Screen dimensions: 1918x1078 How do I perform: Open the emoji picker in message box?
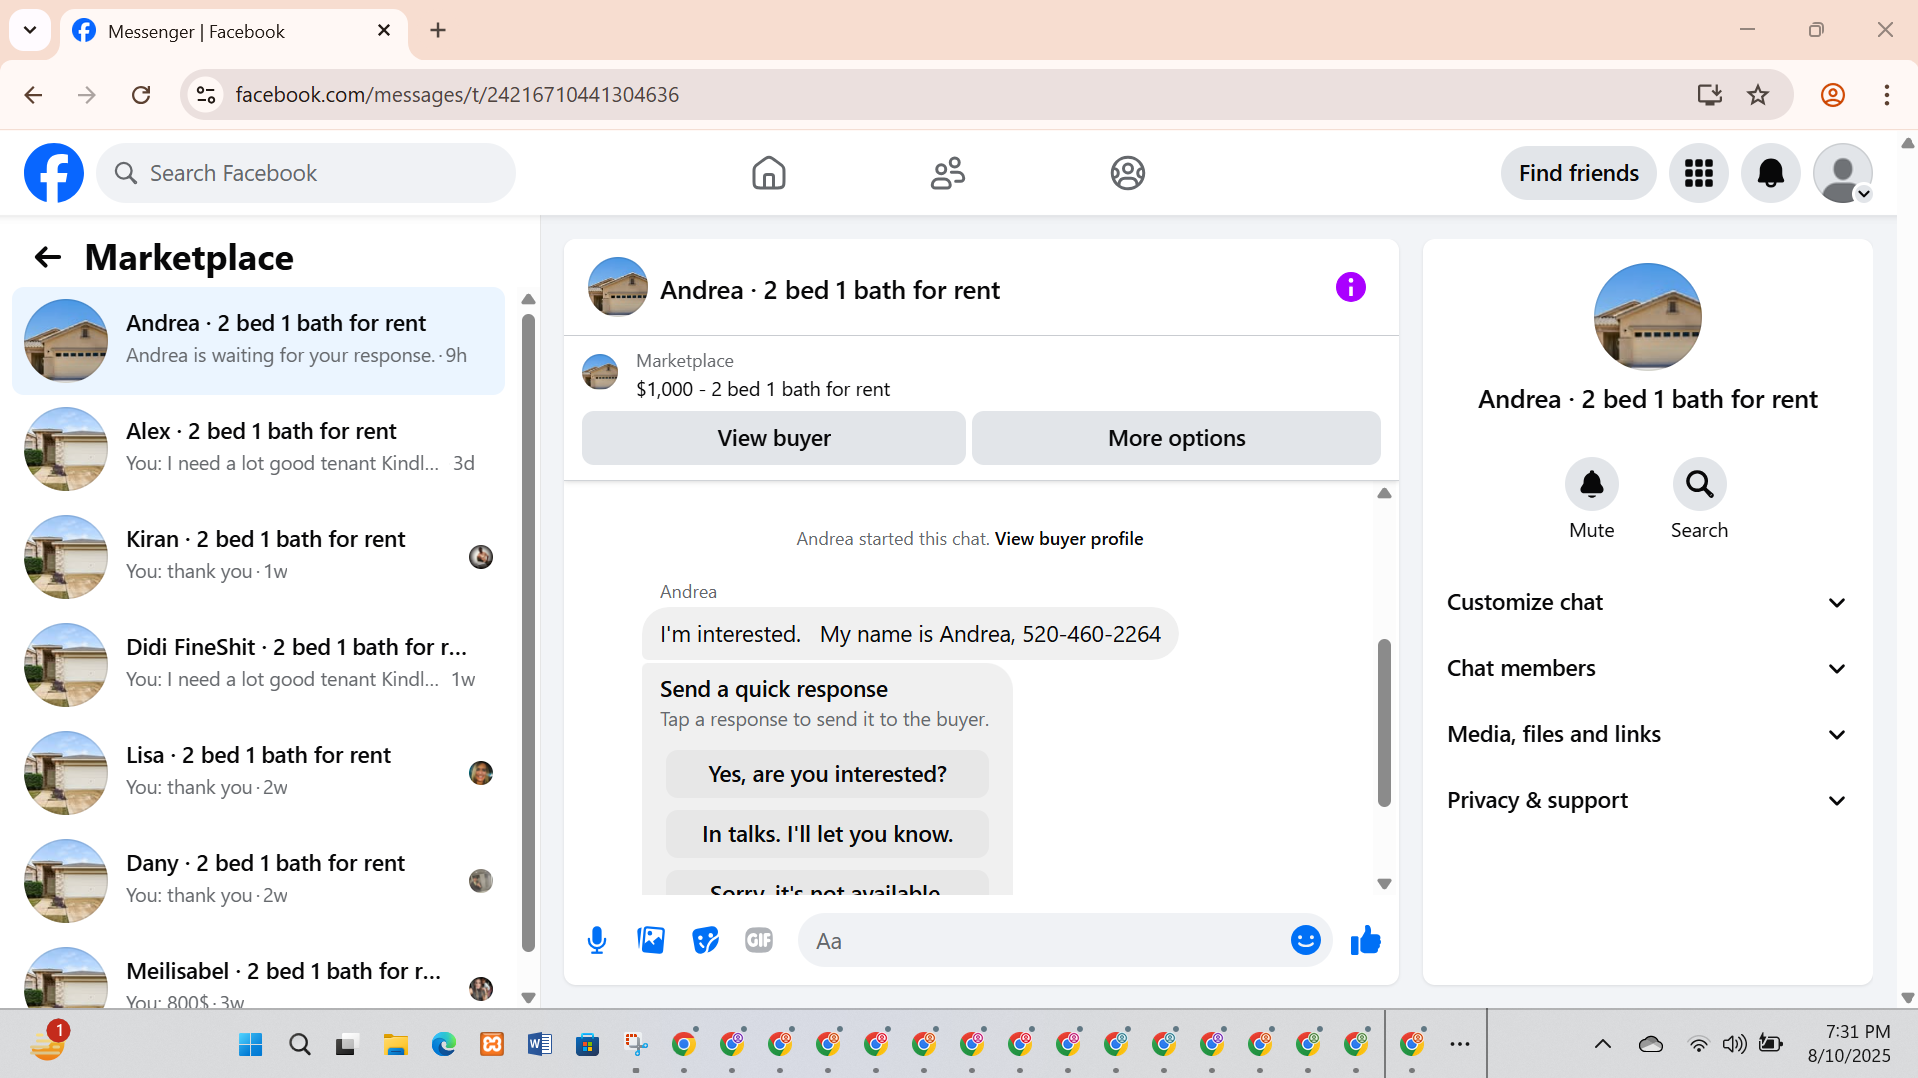pos(1305,940)
